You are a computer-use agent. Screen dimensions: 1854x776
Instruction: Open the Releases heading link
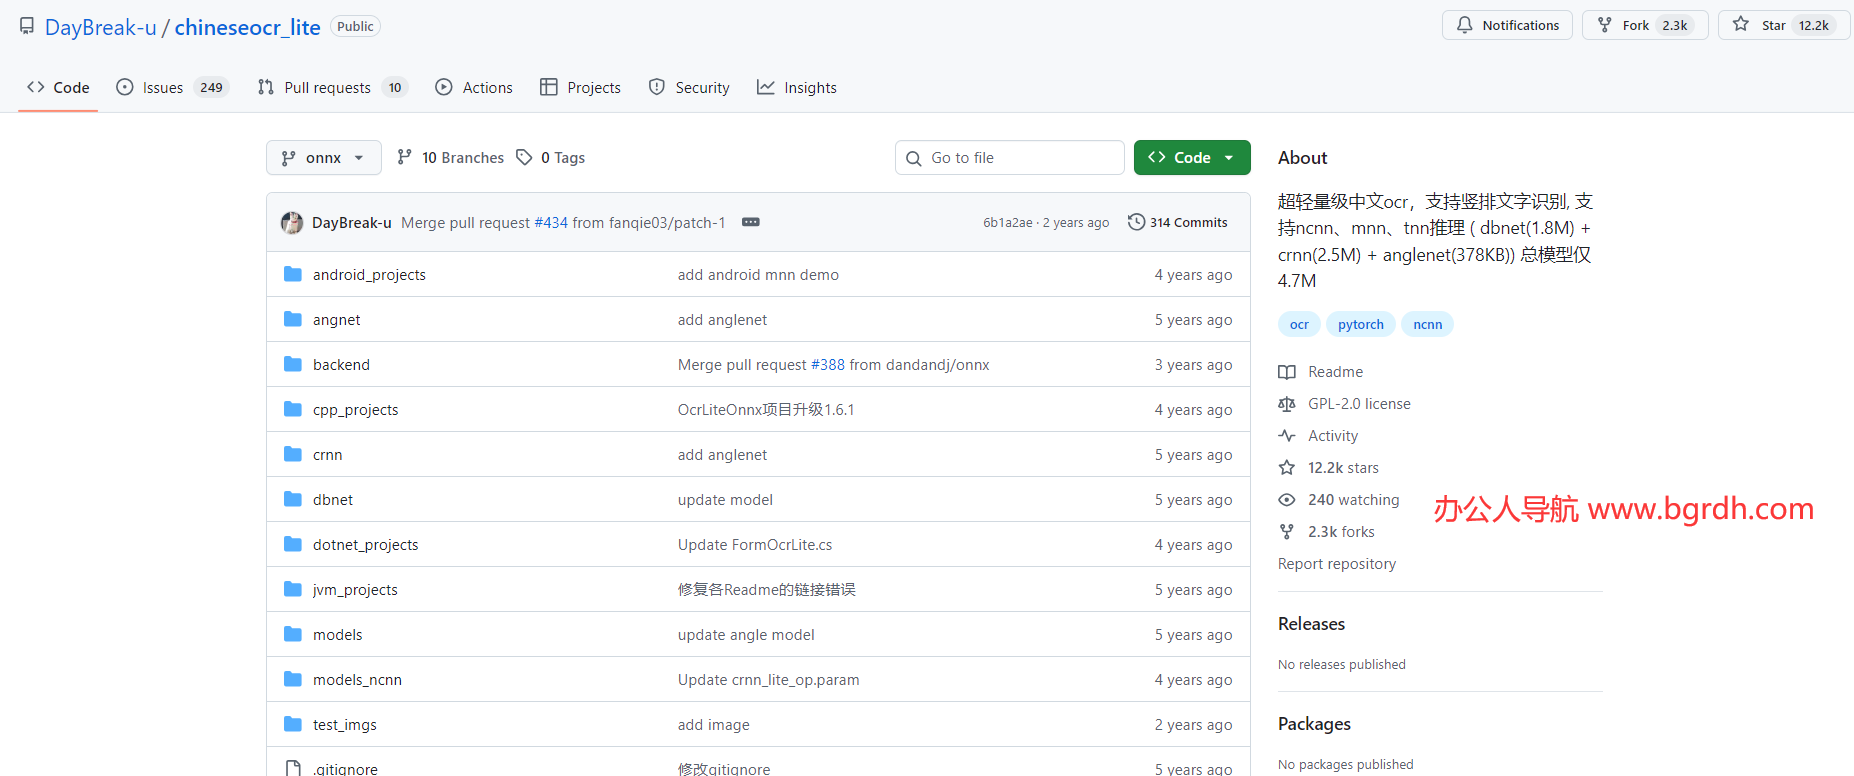[x=1311, y=624]
